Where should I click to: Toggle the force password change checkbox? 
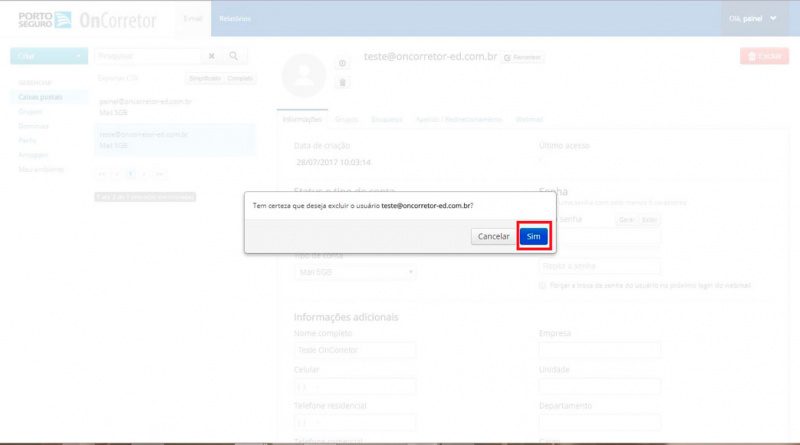[x=542, y=285]
